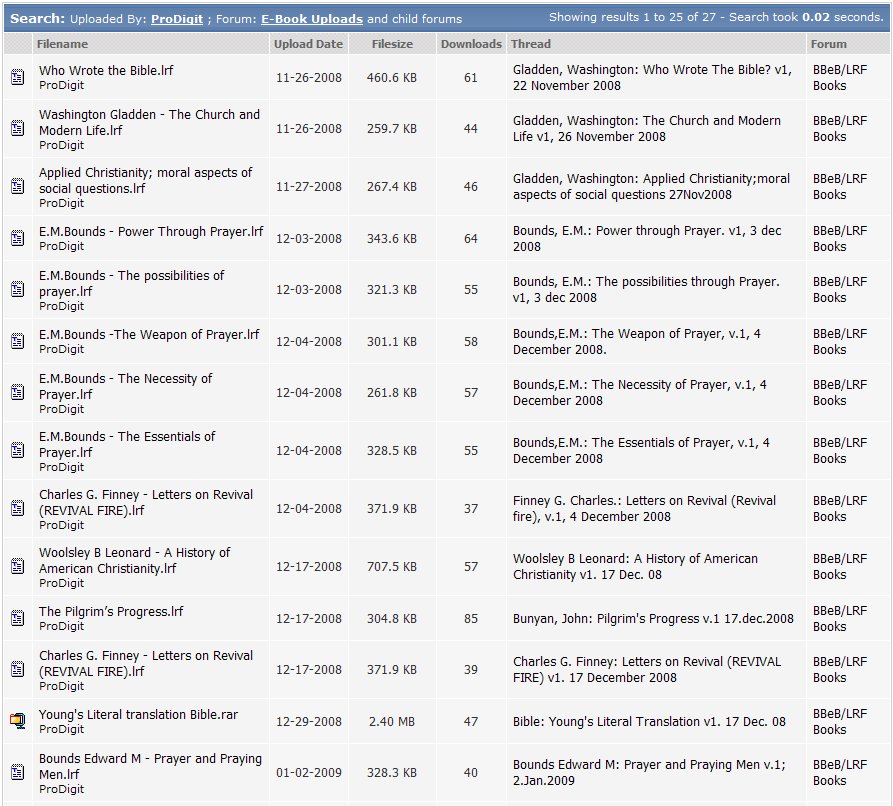The width and height of the screenshot is (893, 806).
Task: Download Woolsley B Leonard - A History file
Action: 134,560
